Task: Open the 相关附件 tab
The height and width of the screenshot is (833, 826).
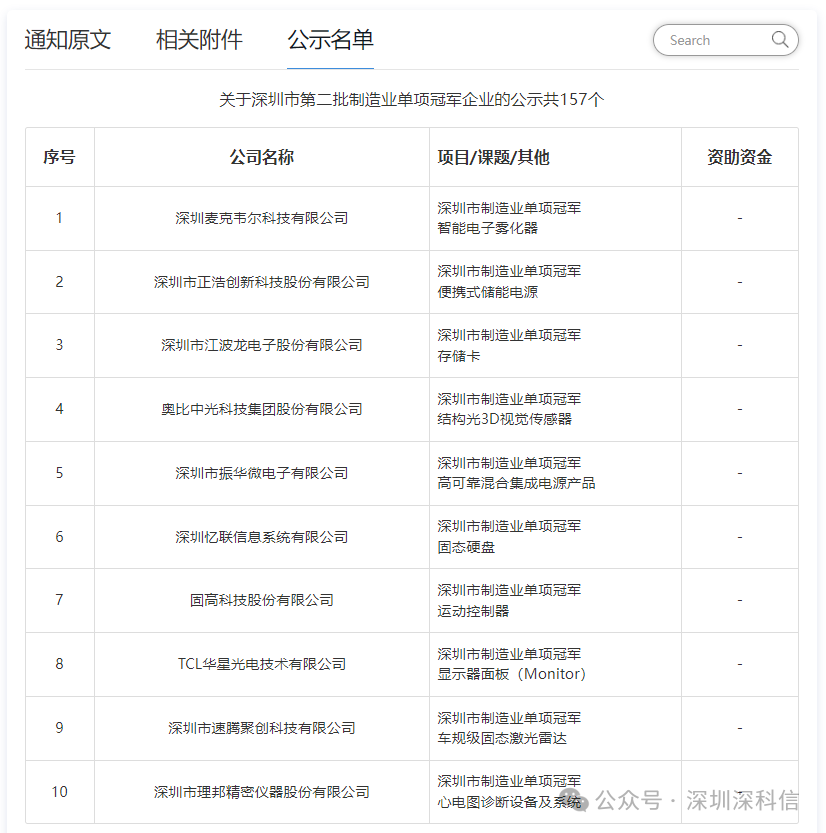Action: tap(199, 40)
